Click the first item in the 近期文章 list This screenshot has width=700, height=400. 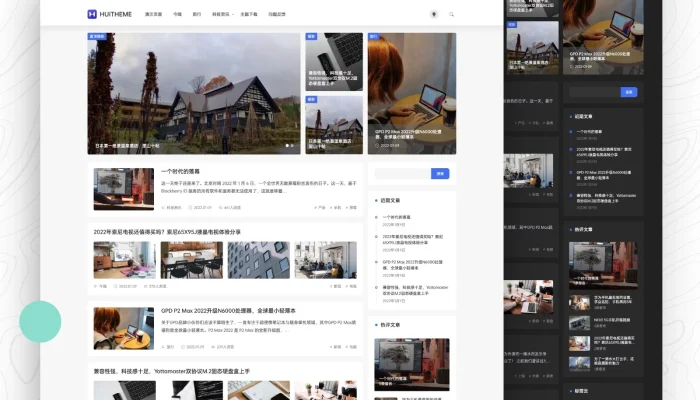(x=396, y=216)
